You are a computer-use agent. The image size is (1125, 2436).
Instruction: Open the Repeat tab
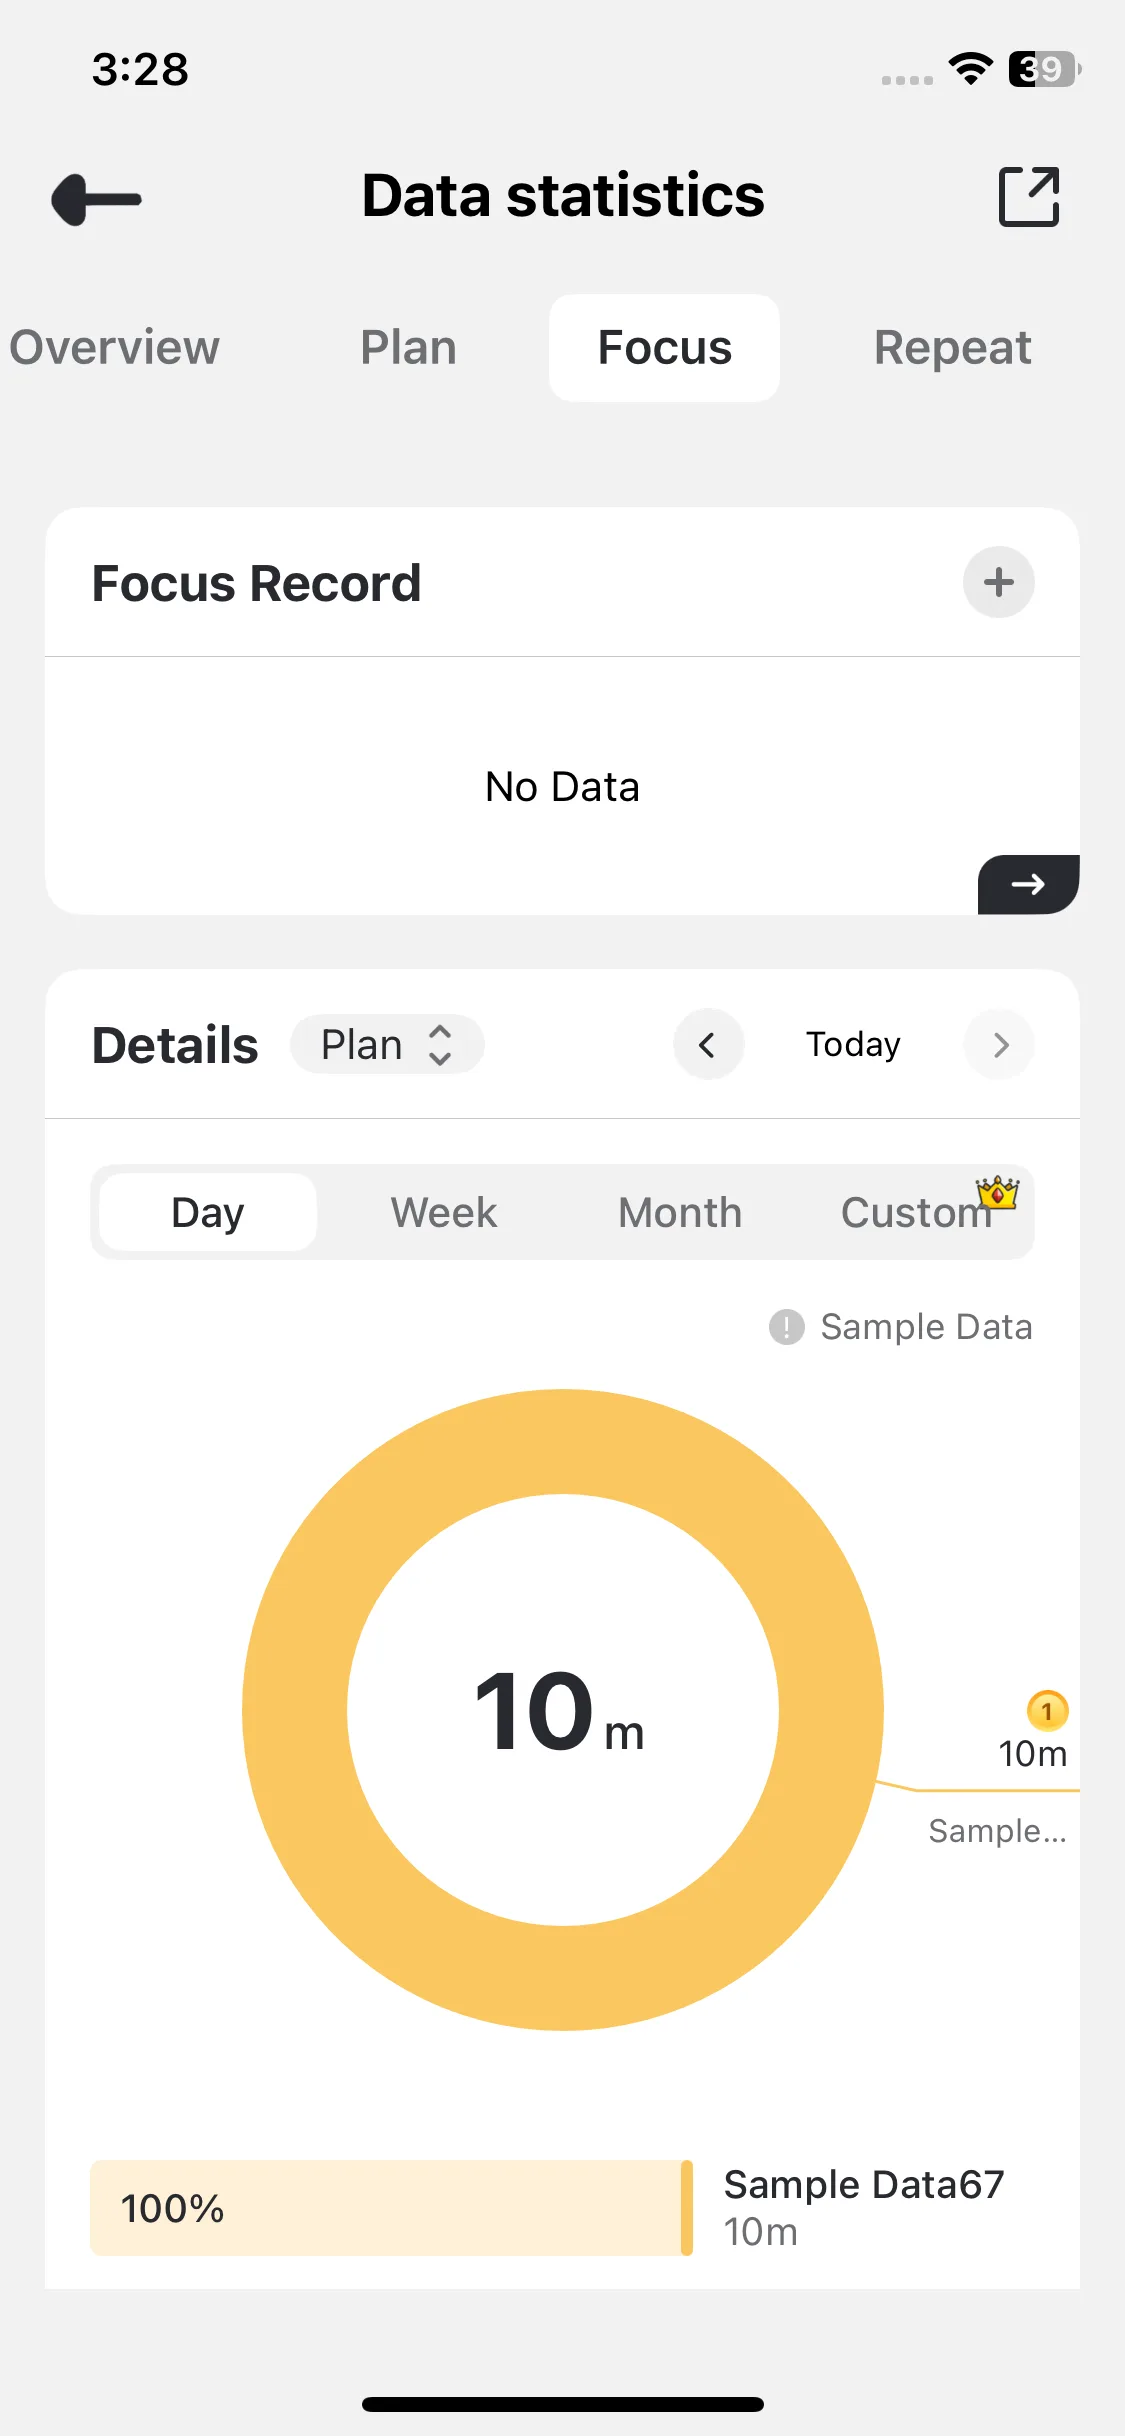[952, 348]
